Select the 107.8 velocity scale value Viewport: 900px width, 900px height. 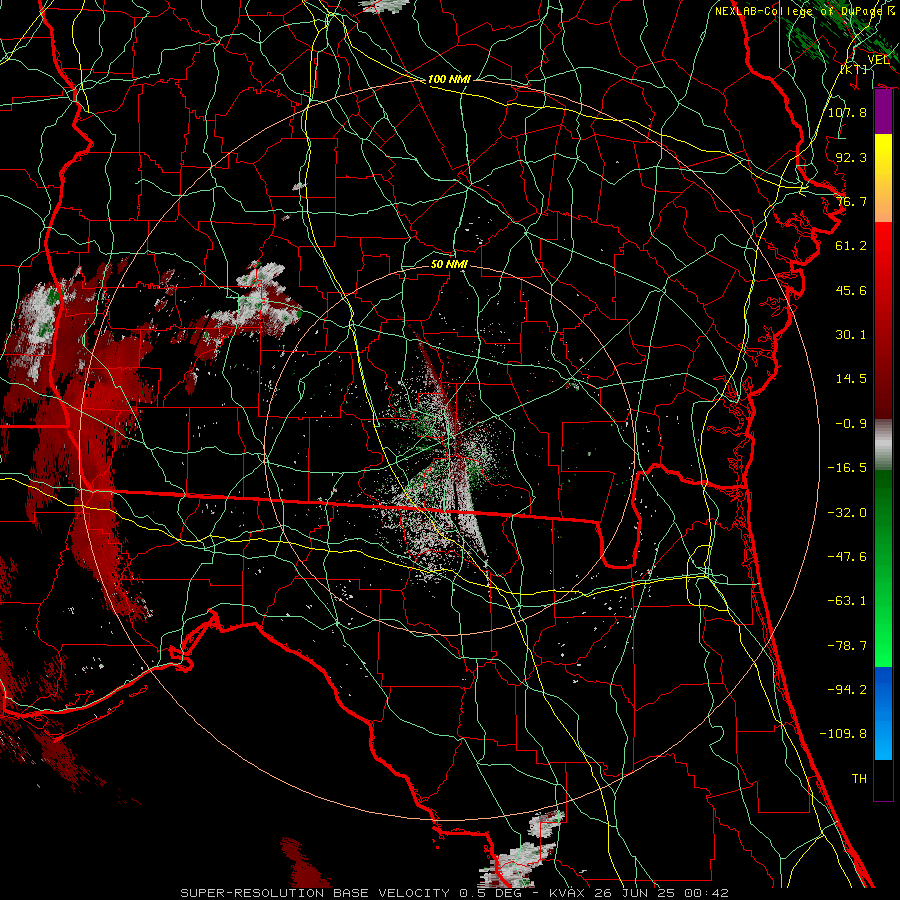click(x=847, y=112)
